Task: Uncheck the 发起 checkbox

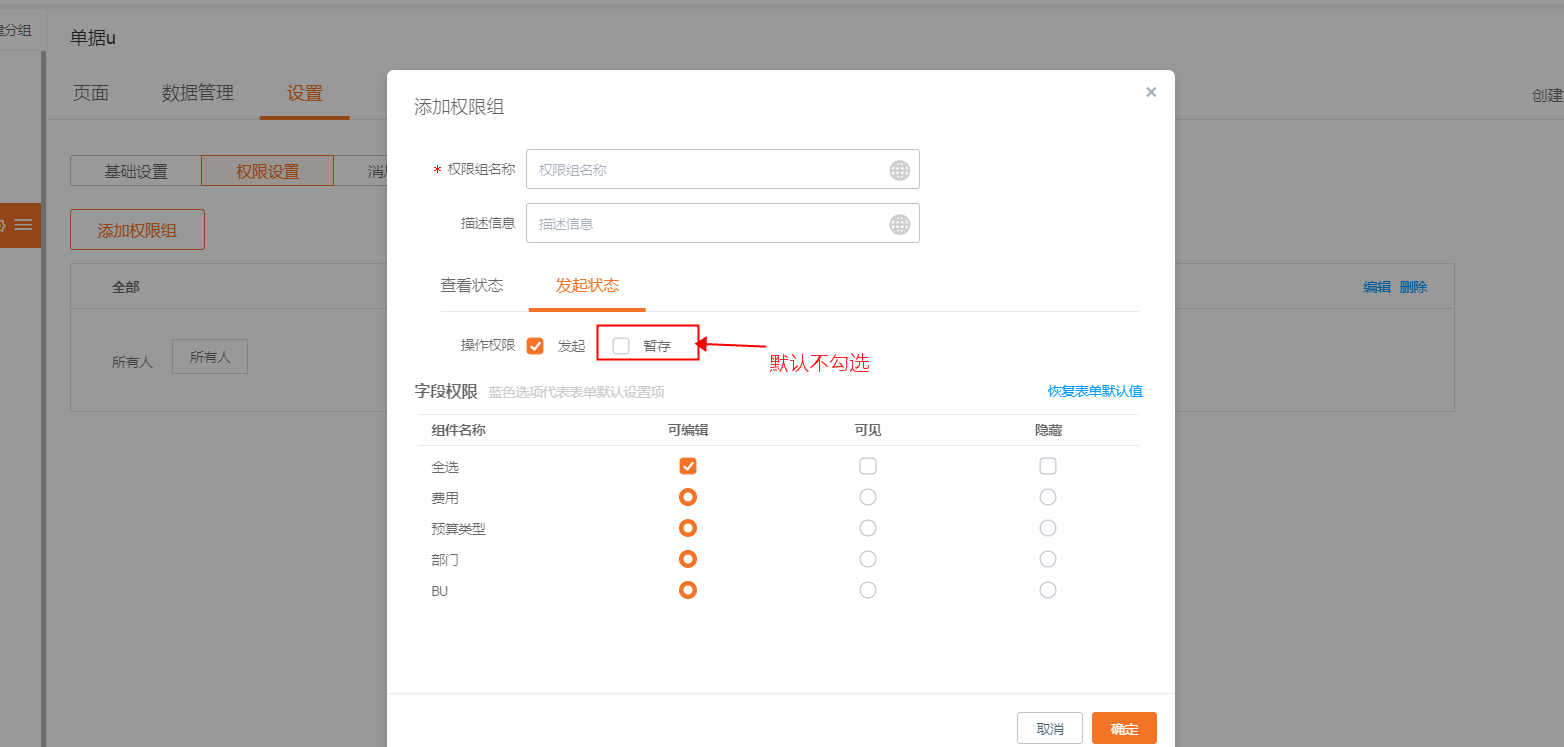Action: 537,344
